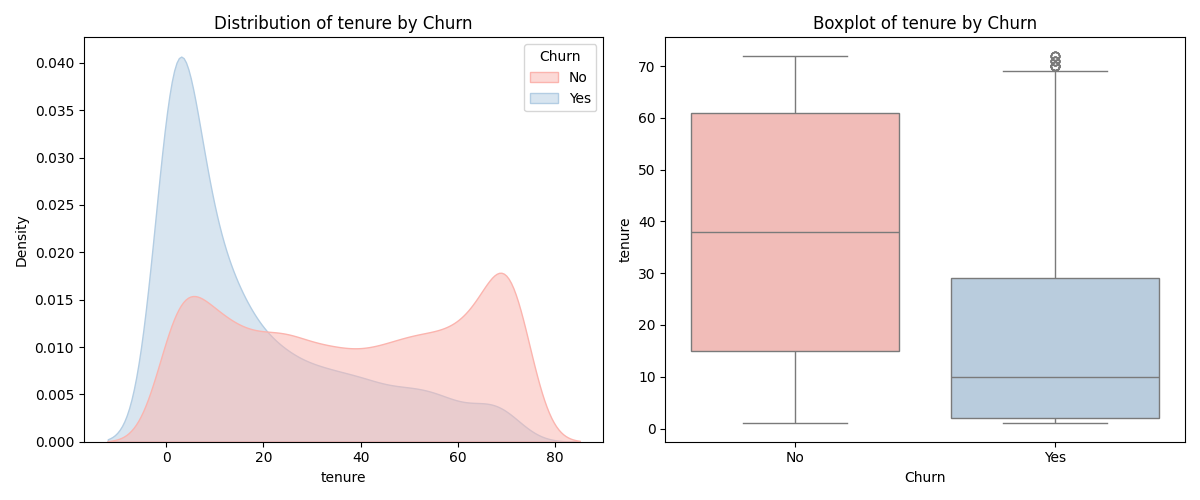Click the 'No' tick label under boxplot
The width and height of the screenshot is (1200, 500).
tap(795, 458)
